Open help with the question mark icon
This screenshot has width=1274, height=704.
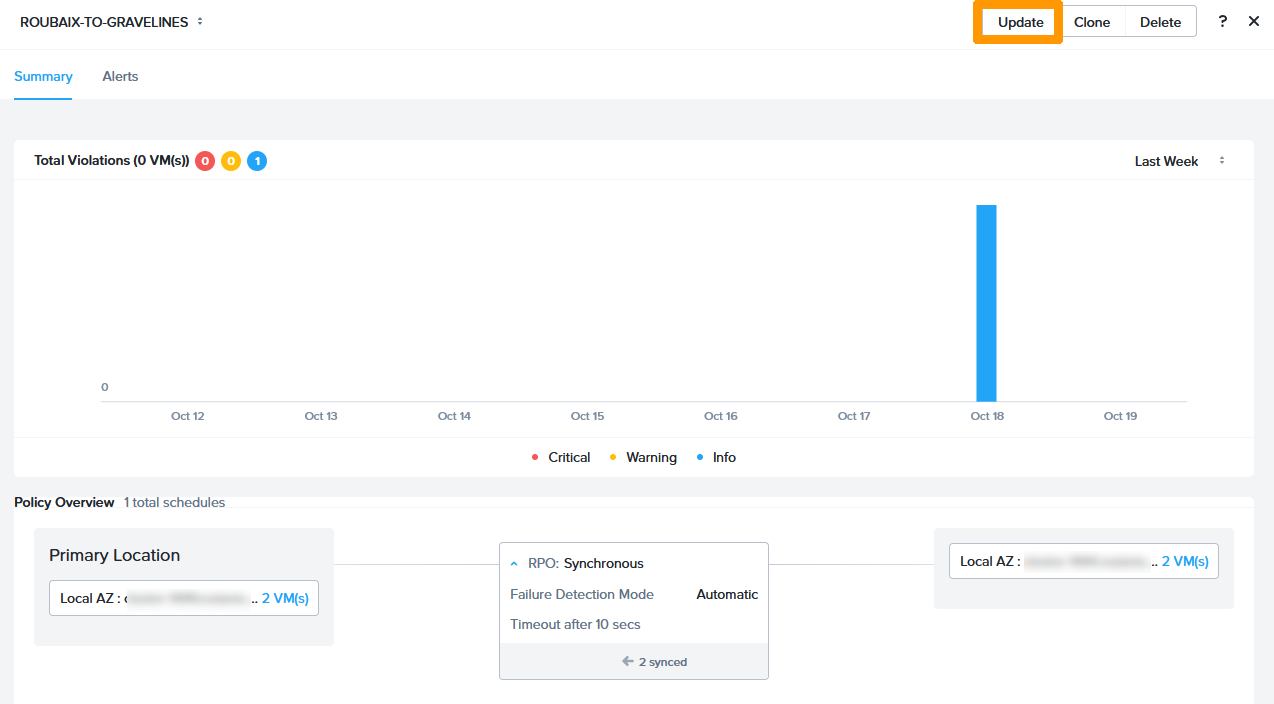1222,21
